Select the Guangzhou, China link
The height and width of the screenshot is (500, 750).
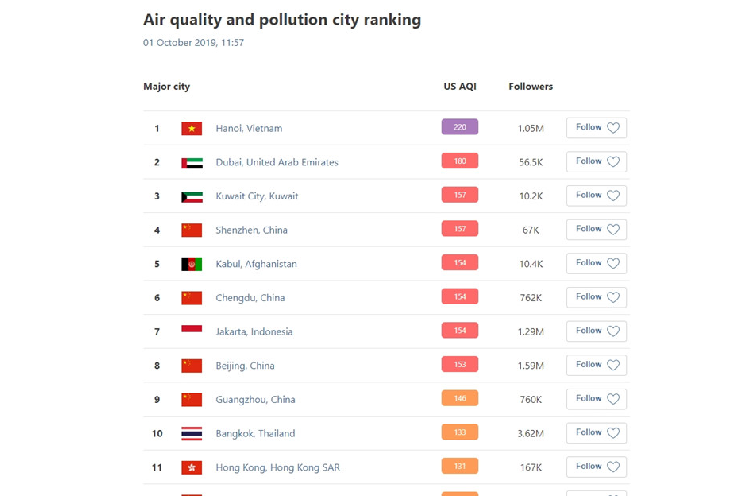coord(255,399)
